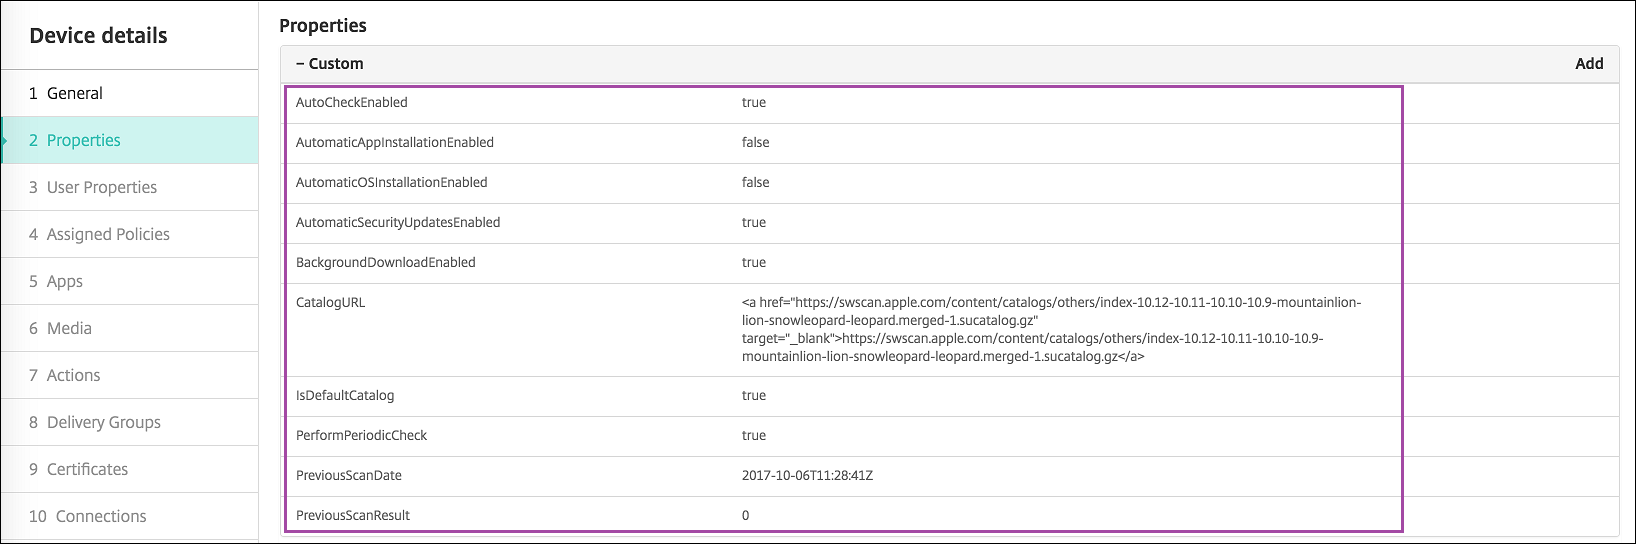
Task: Select the BackgroundDownloadEnabled row
Action: click(x=386, y=263)
